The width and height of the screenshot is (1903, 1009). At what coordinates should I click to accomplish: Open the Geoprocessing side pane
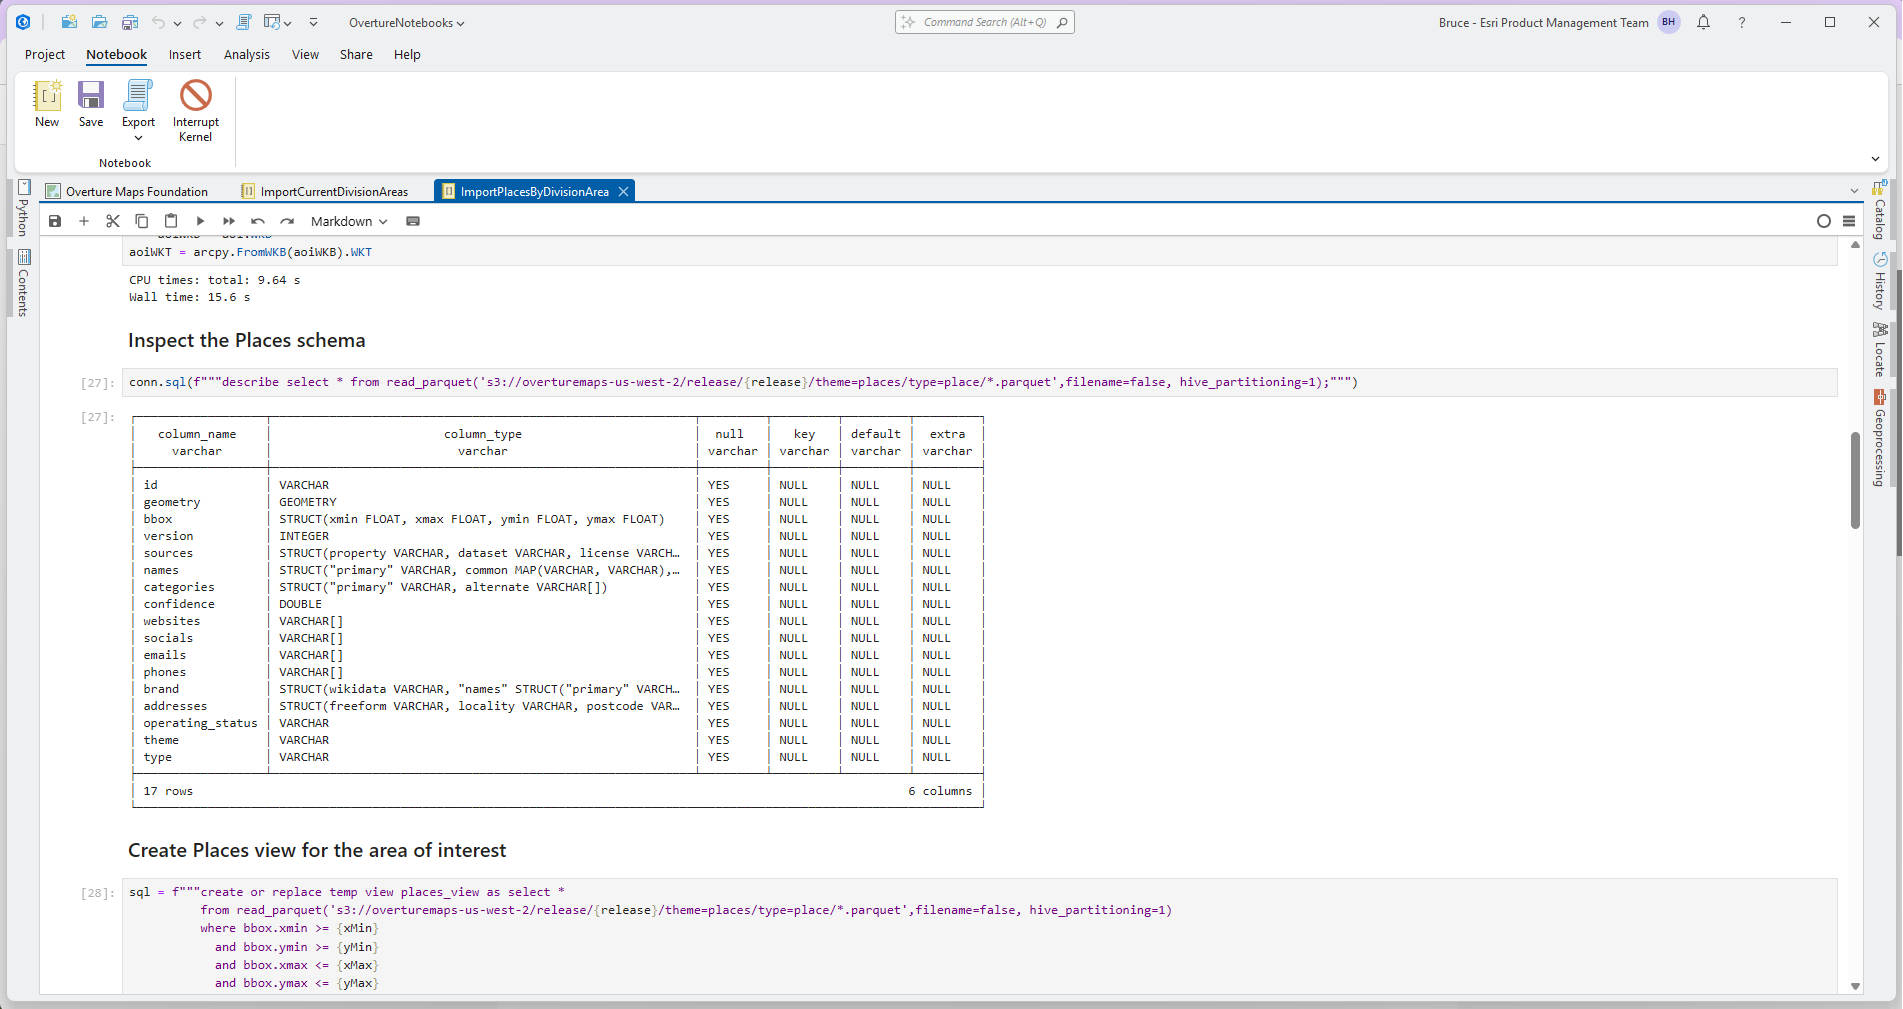[1880, 438]
